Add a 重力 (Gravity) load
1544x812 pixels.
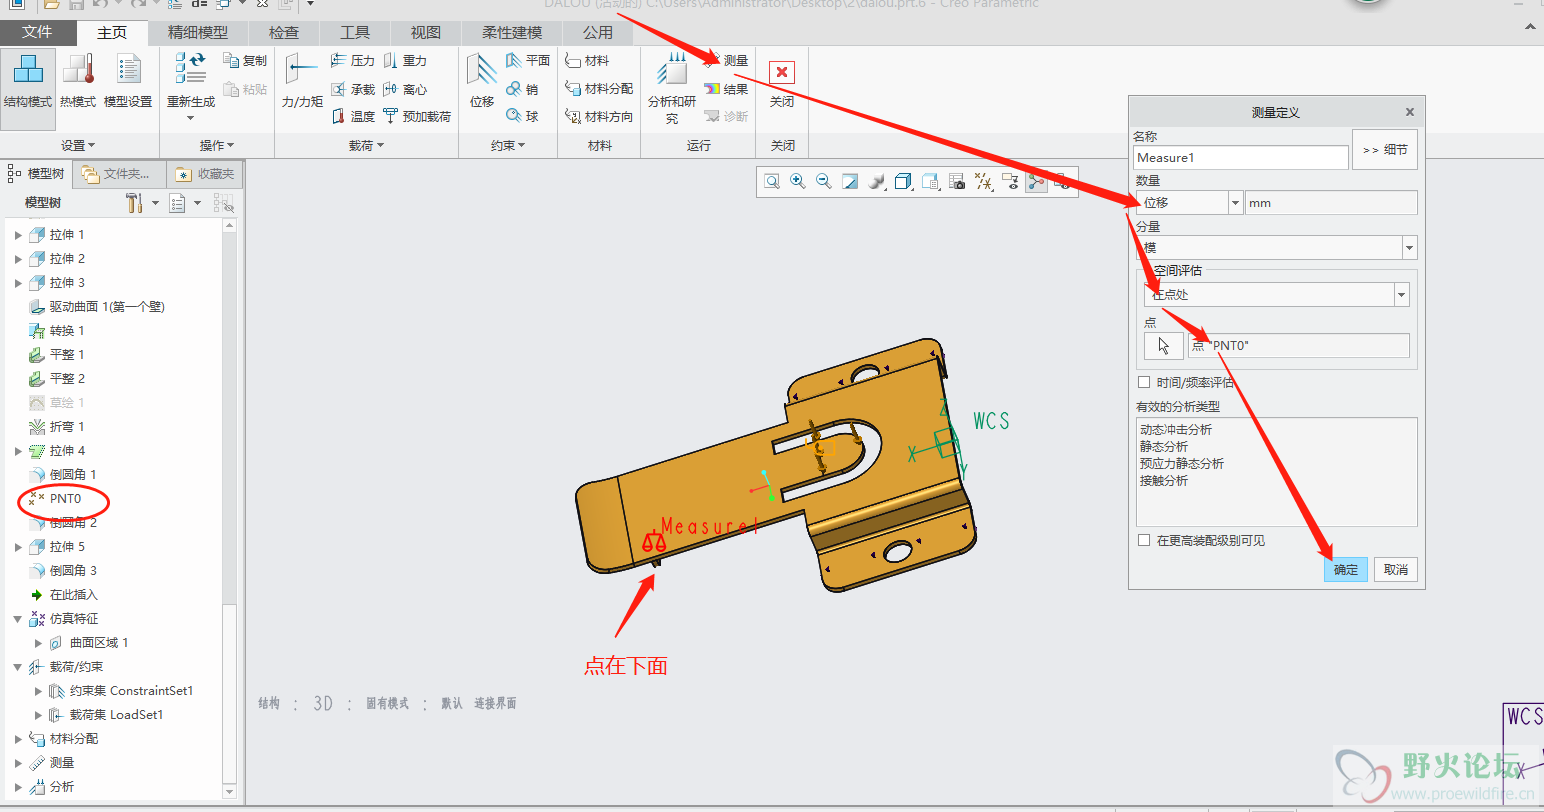[405, 61]
